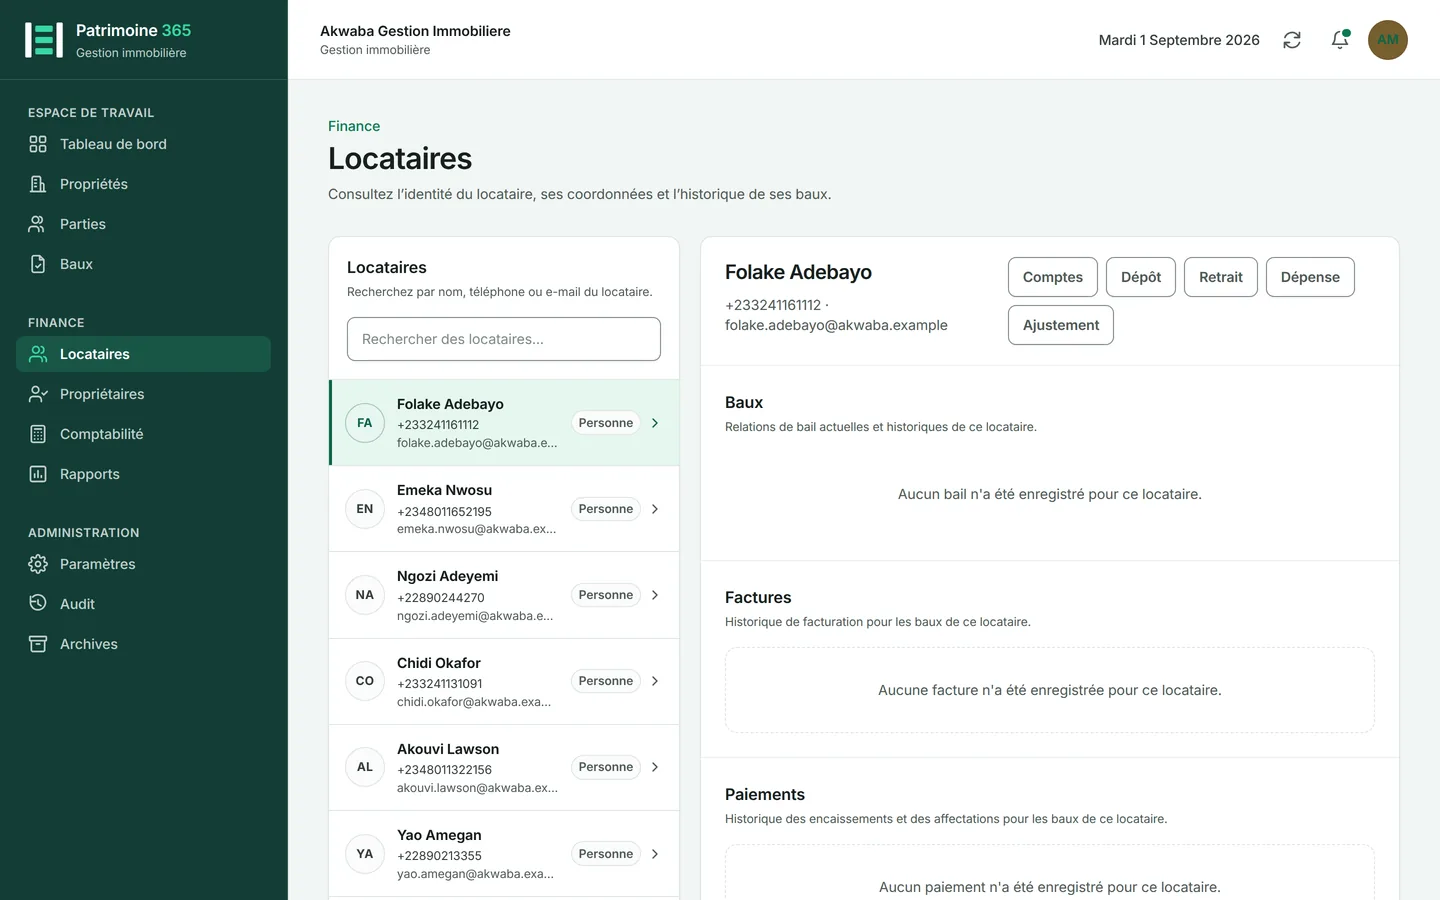
Task: Click the Locataires sidebar icon
Action: click(38, 354)
